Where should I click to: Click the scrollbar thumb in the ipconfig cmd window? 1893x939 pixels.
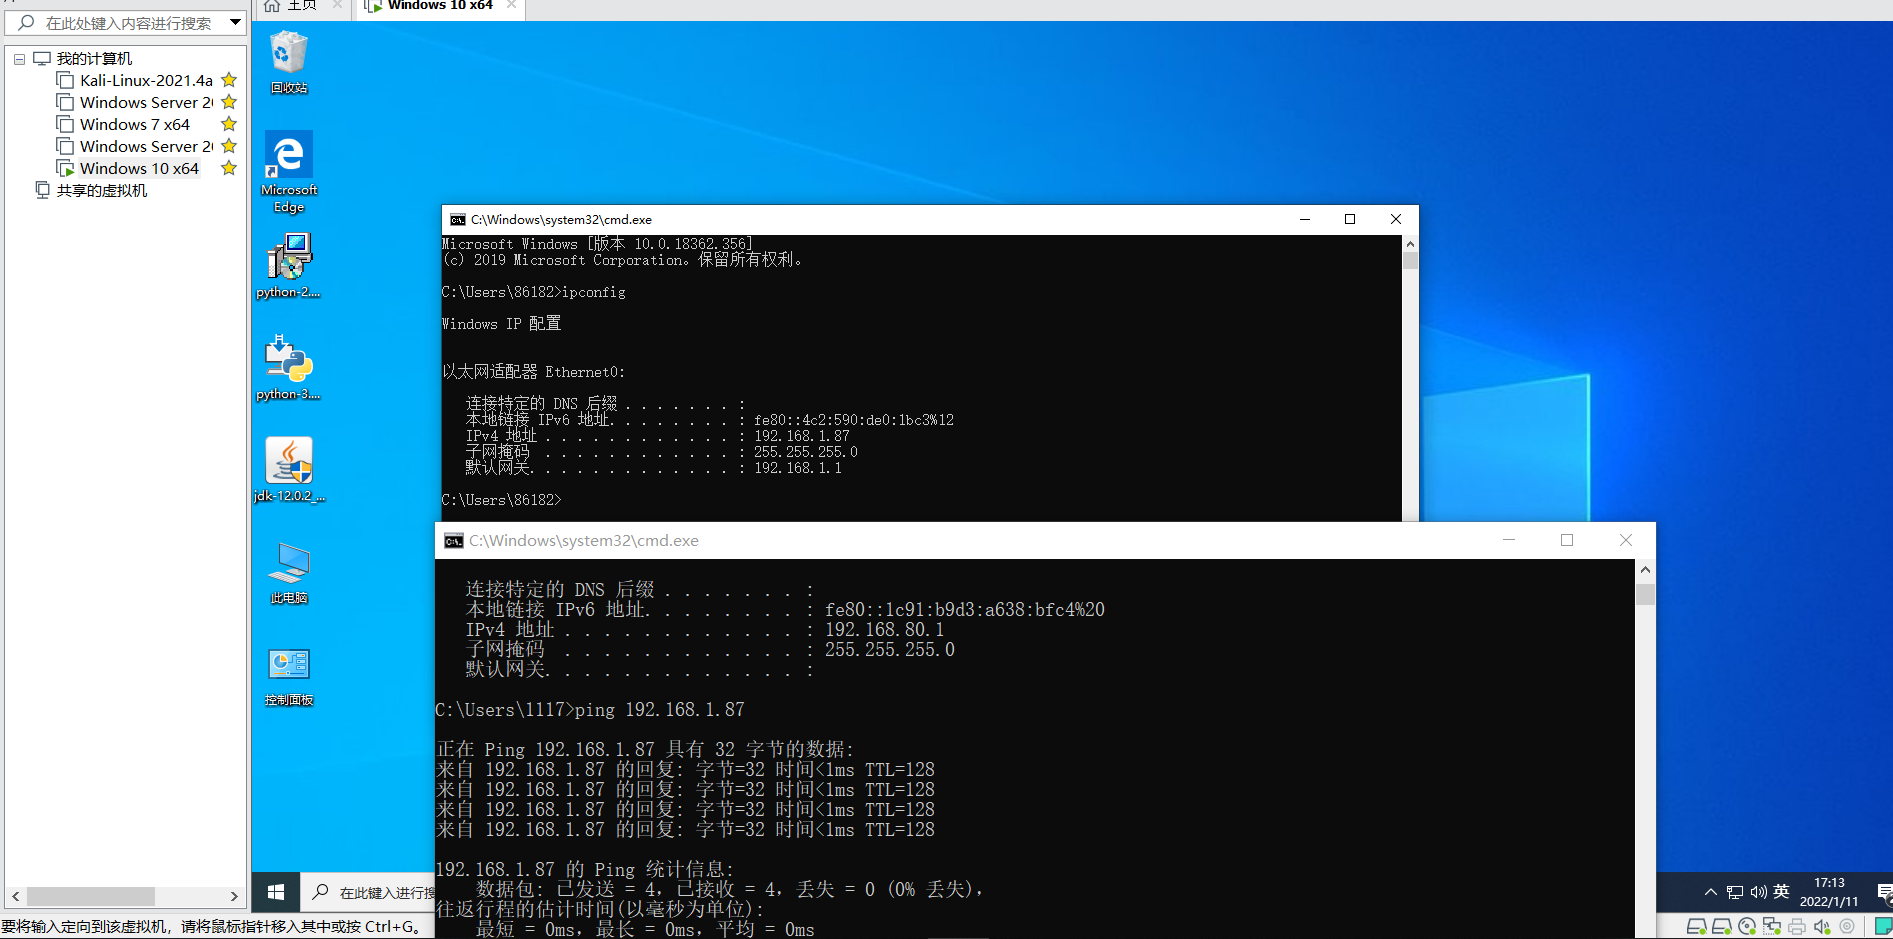click(1410, 261)
